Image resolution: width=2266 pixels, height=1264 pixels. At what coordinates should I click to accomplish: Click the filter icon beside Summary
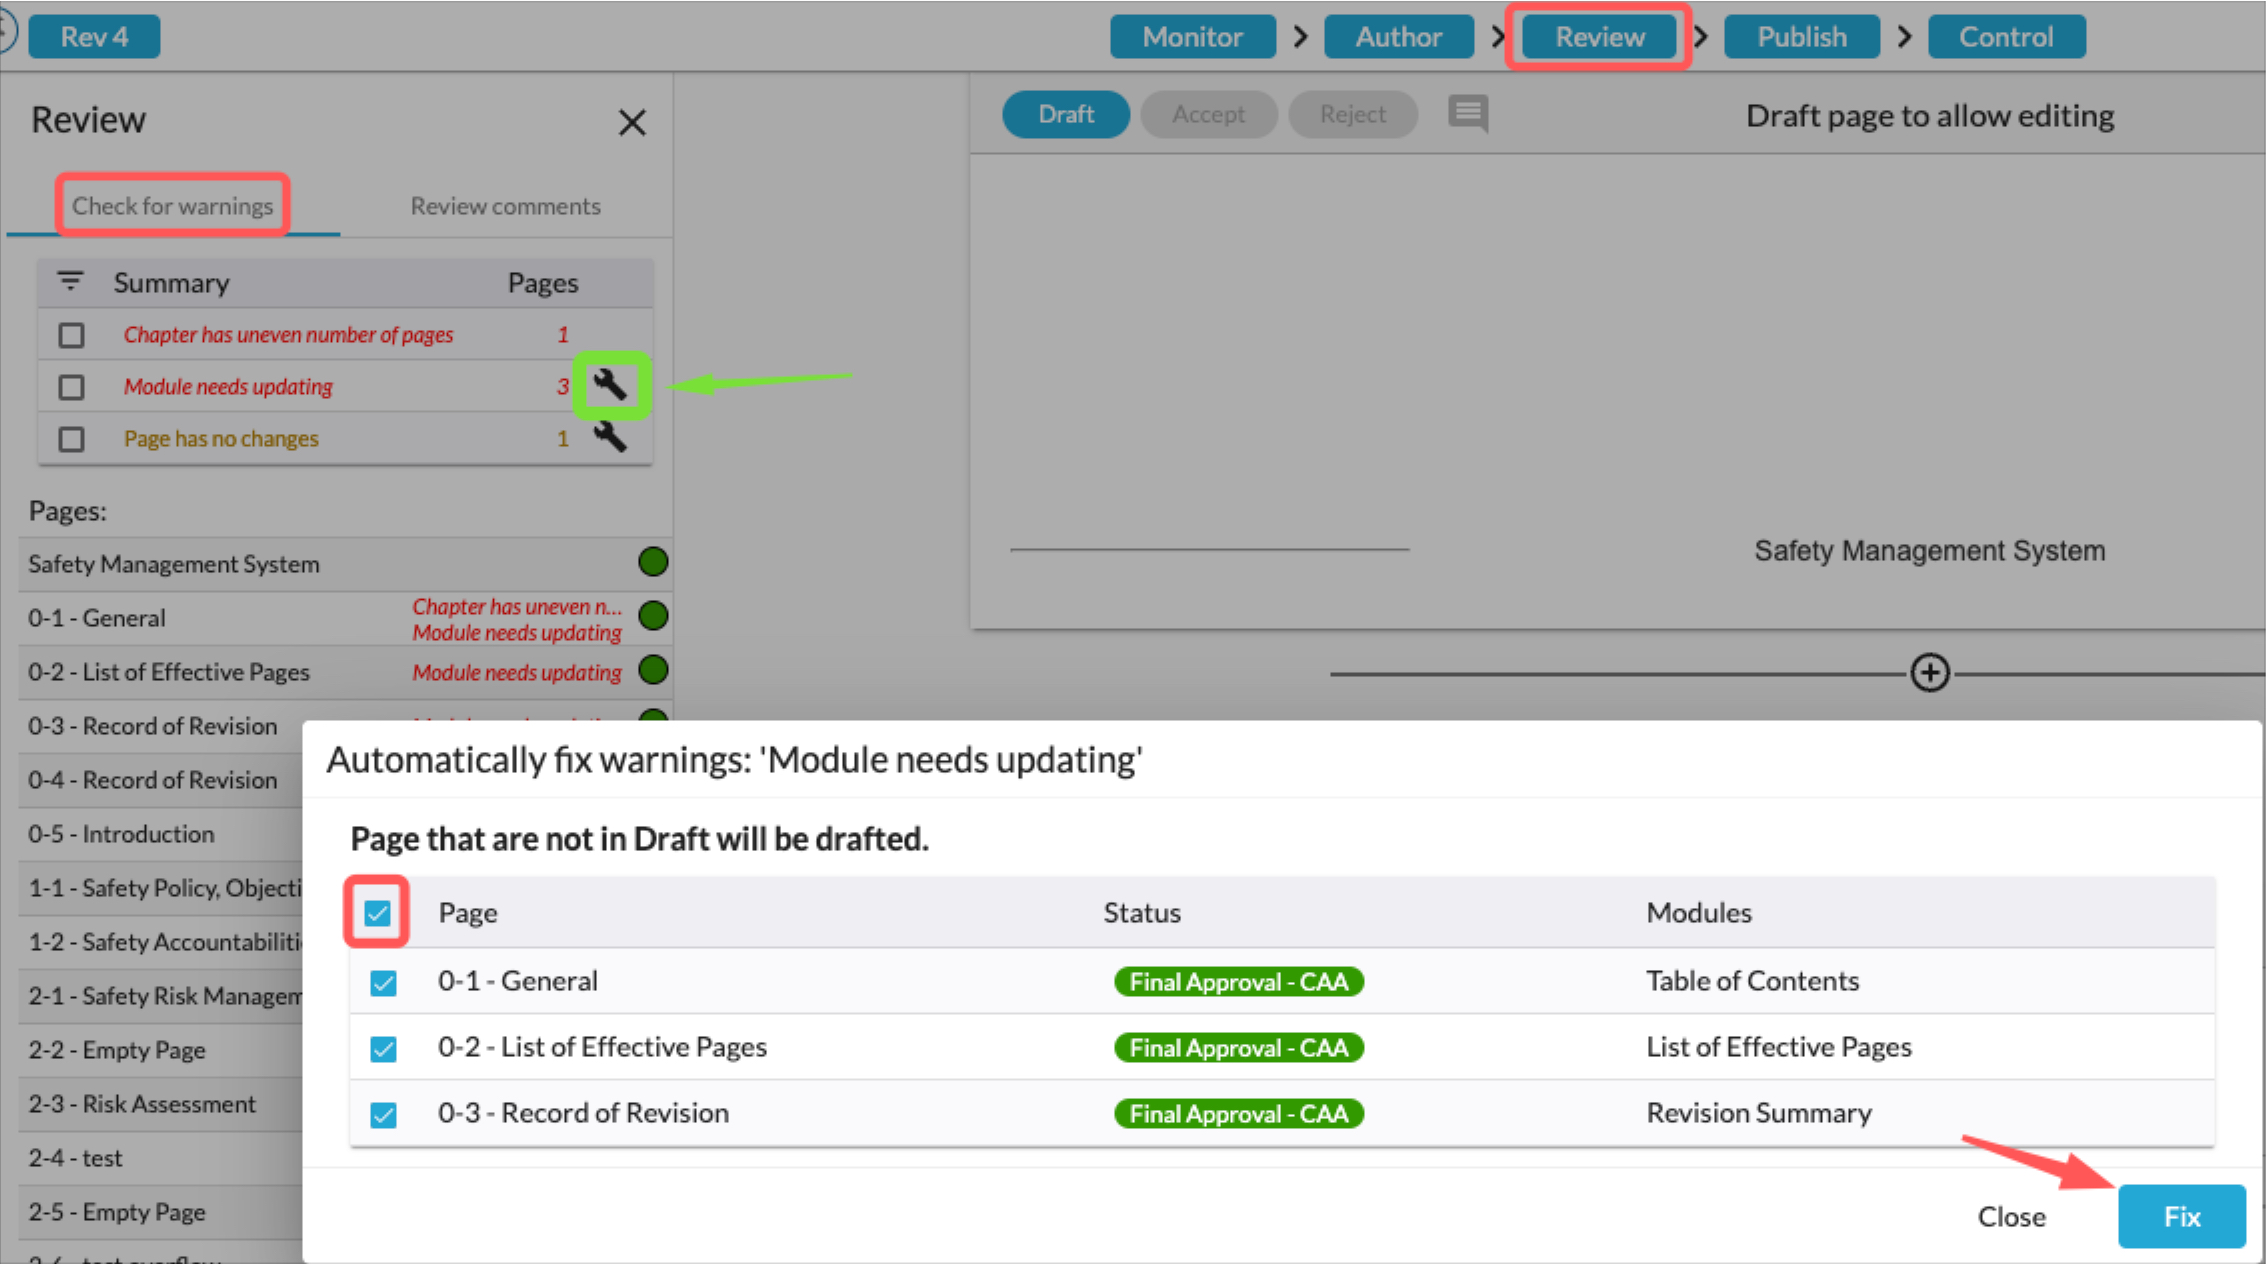(x=70, y=282)
